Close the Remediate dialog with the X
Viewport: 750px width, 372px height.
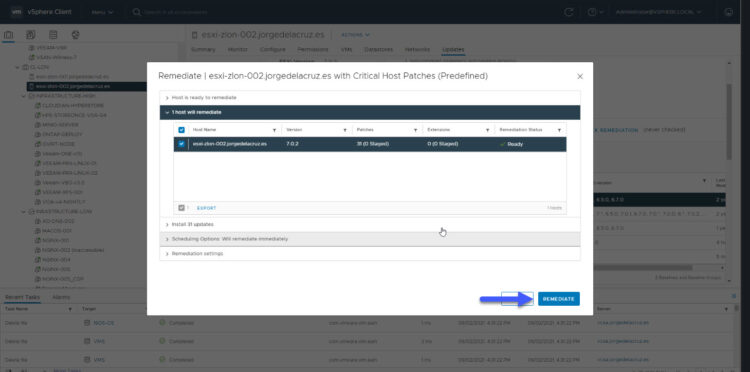tap(580, 77)
